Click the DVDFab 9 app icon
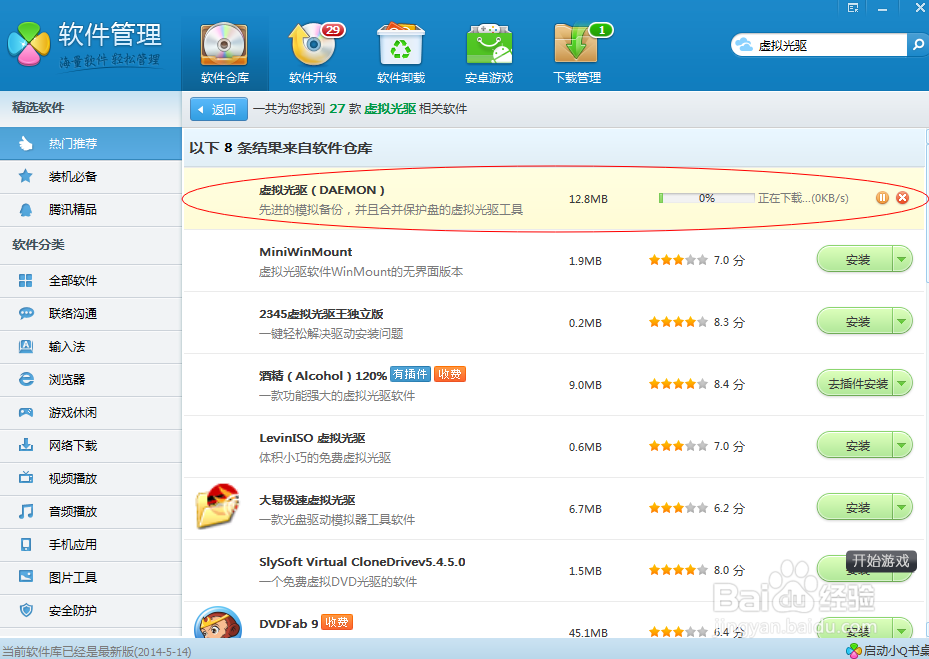This screenshot has height=659, width=929. pyautogui.click(x=217, y=623)
